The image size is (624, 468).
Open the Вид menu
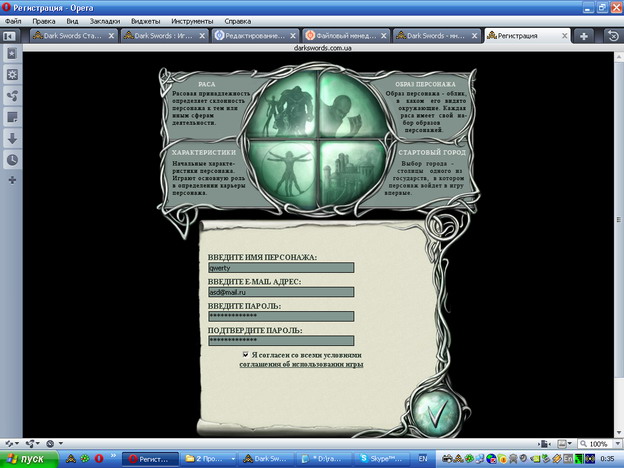click(72, 21)
